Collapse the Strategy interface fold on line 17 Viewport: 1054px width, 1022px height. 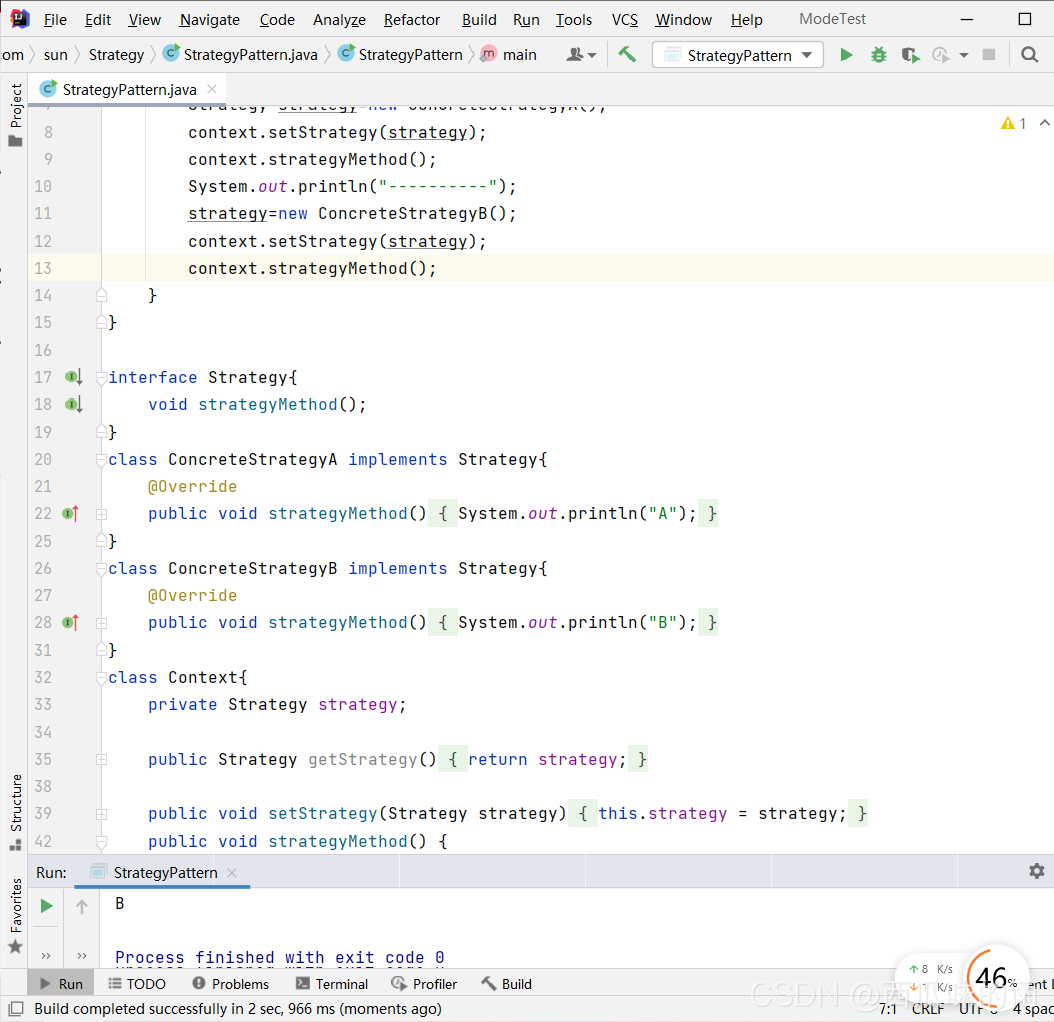coord(102,378)
